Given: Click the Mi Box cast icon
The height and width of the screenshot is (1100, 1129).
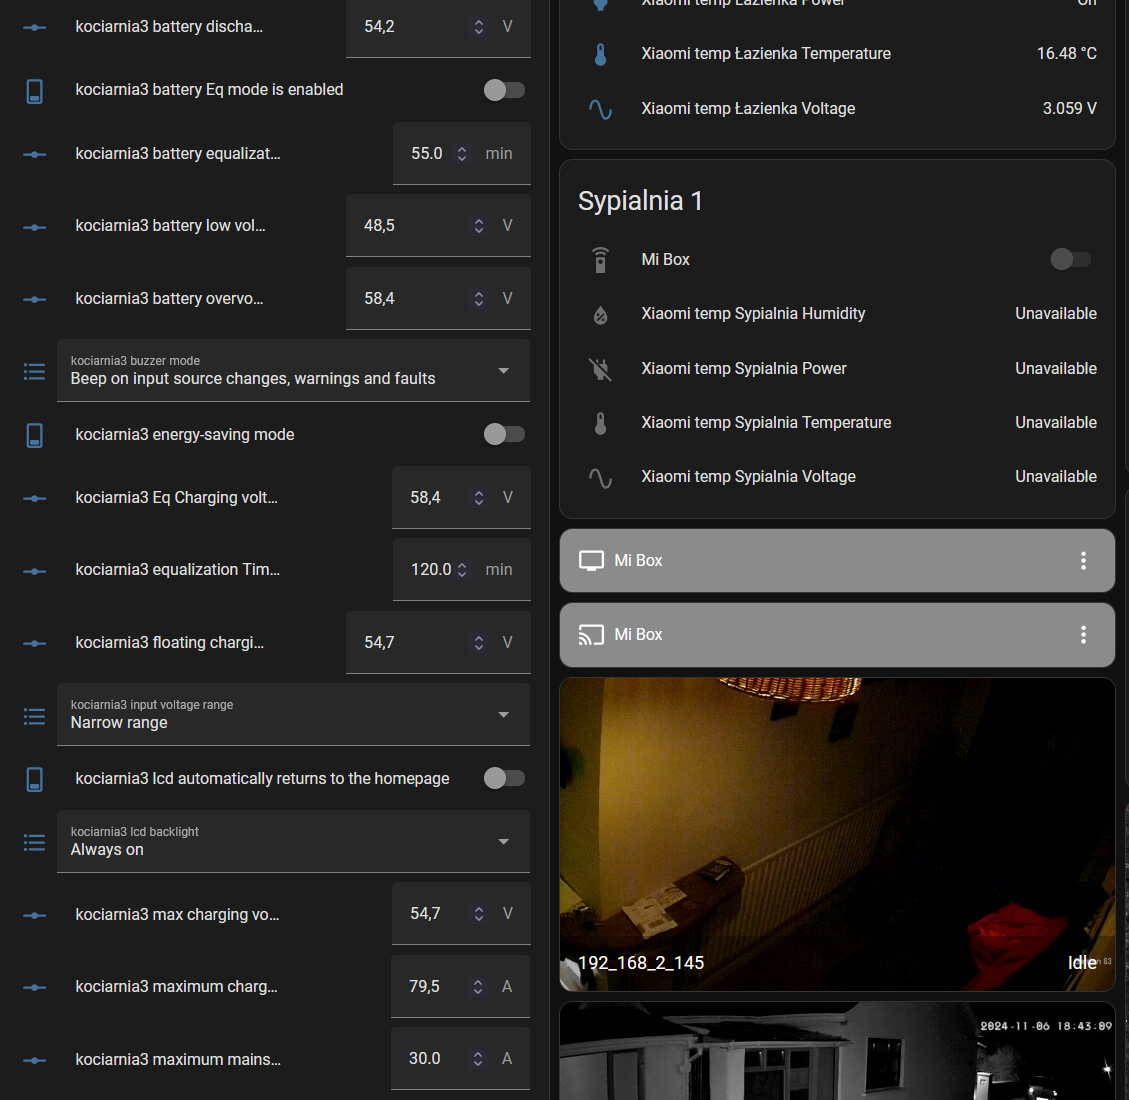Looking at the screenshot, I should click(x=592, y=635).
